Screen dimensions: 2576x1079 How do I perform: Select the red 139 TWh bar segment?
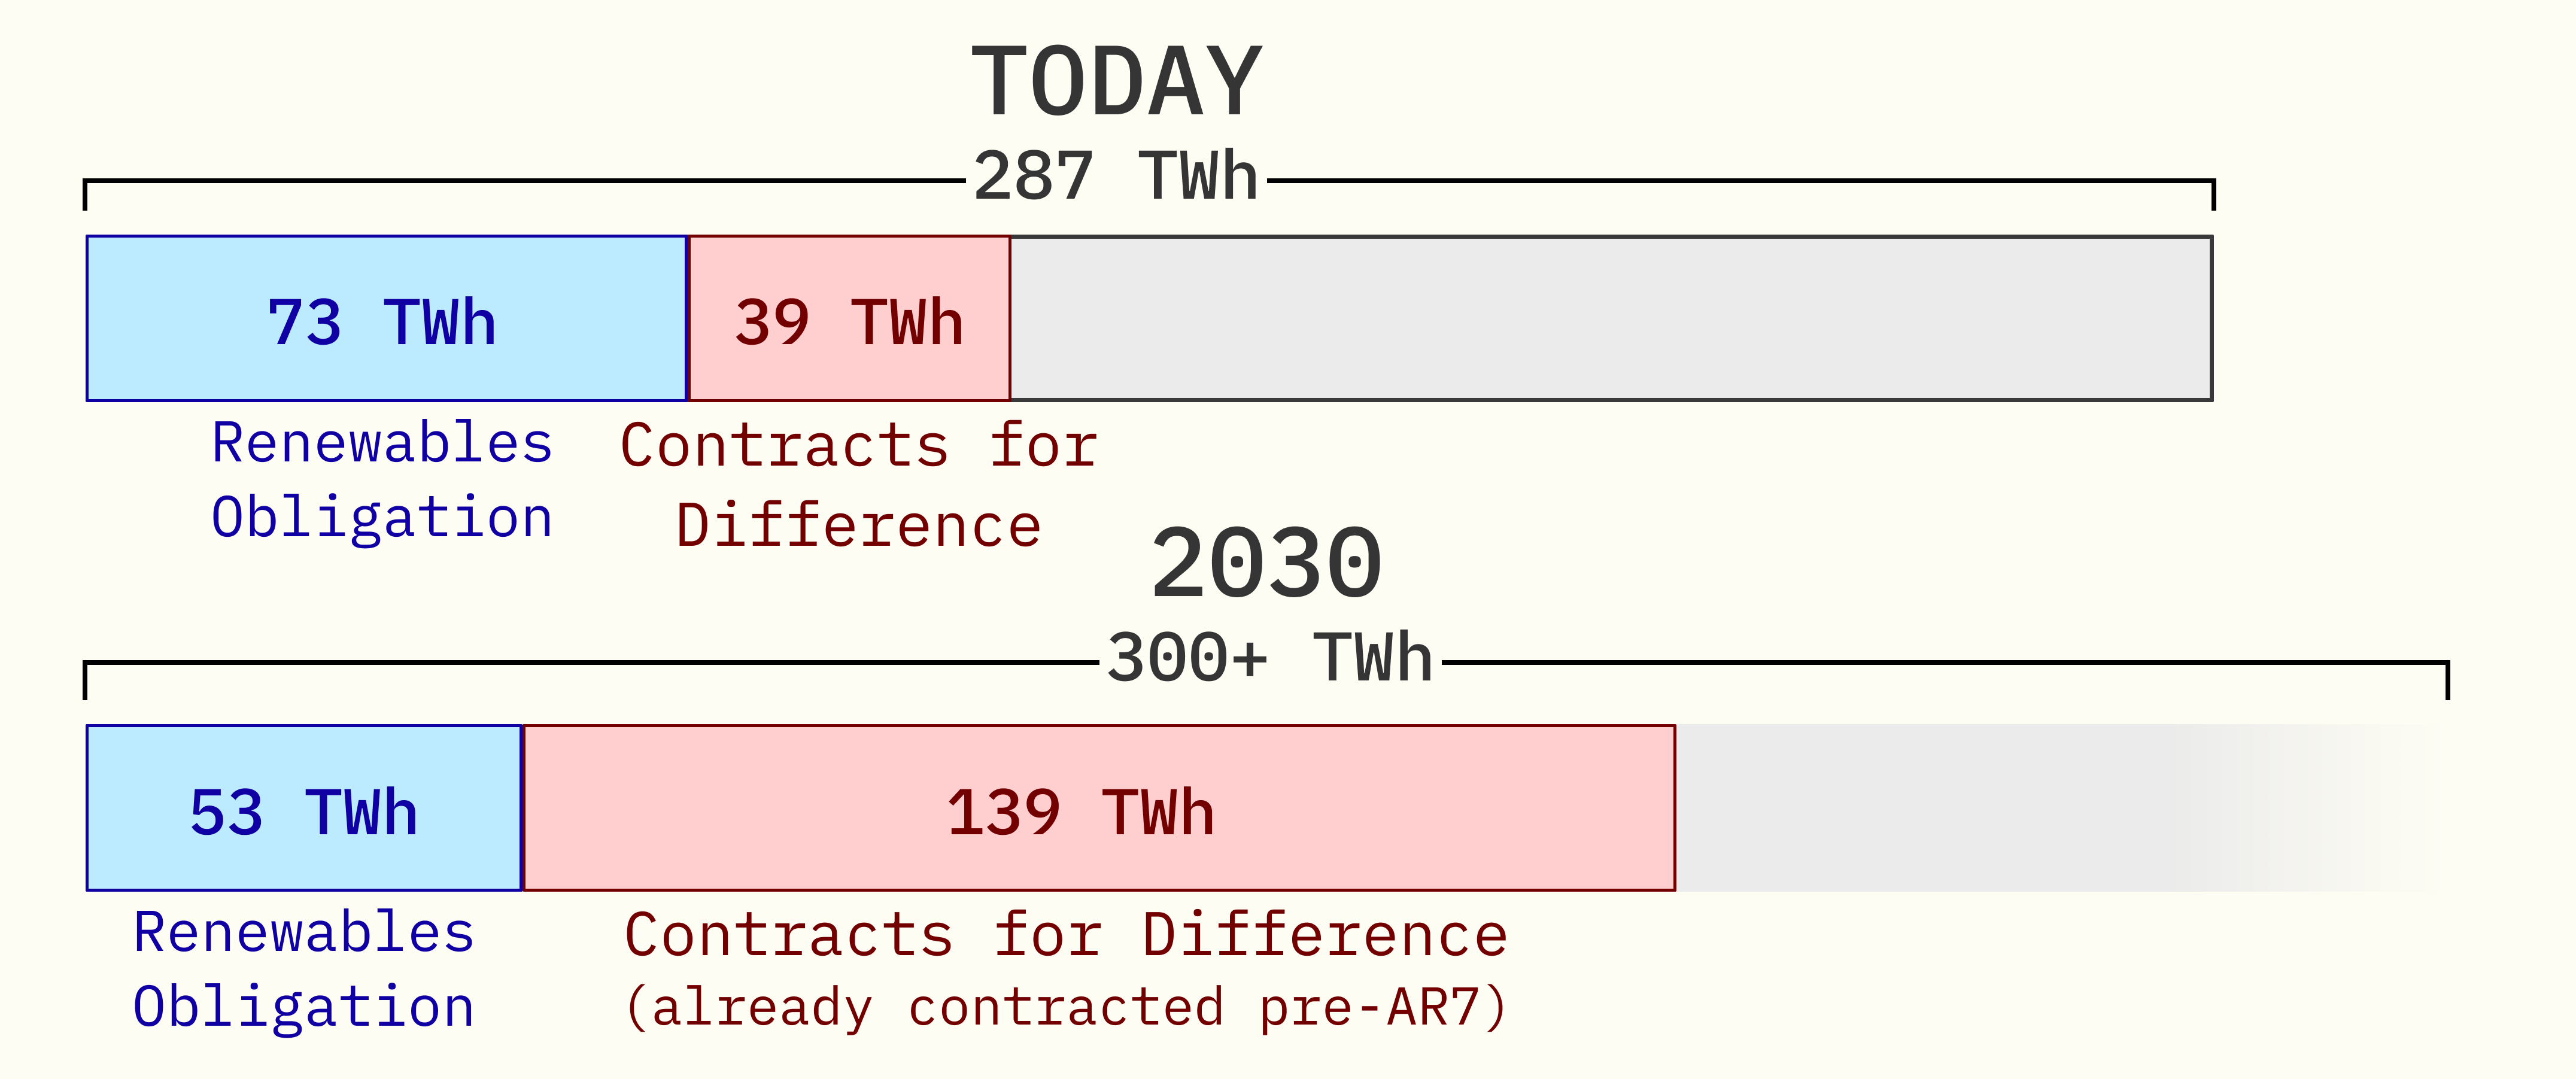pos(1098,808)
